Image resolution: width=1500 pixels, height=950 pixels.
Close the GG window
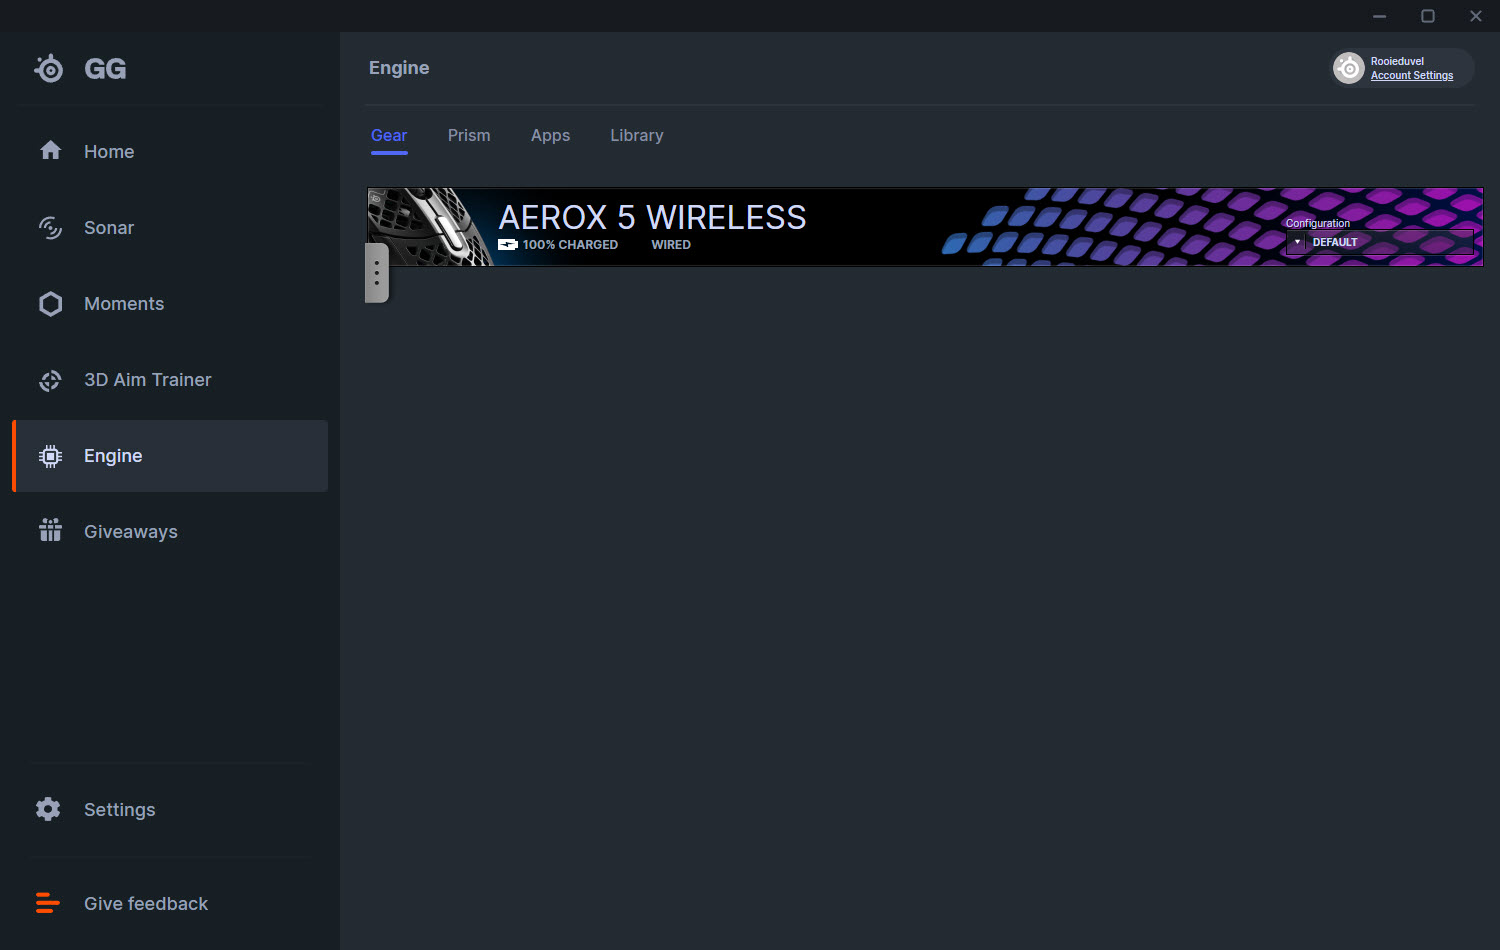[1476, 16]
